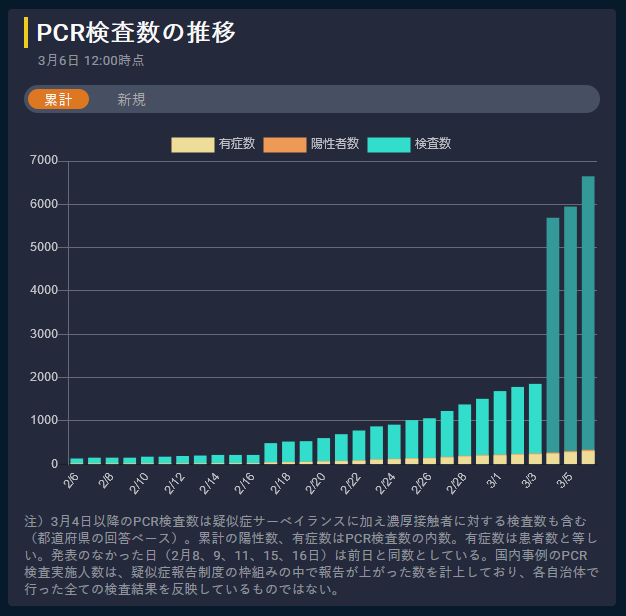Click the 2/22 x-axis date label
The height and width of the screenshot is (616, 626).
(353, 482)
